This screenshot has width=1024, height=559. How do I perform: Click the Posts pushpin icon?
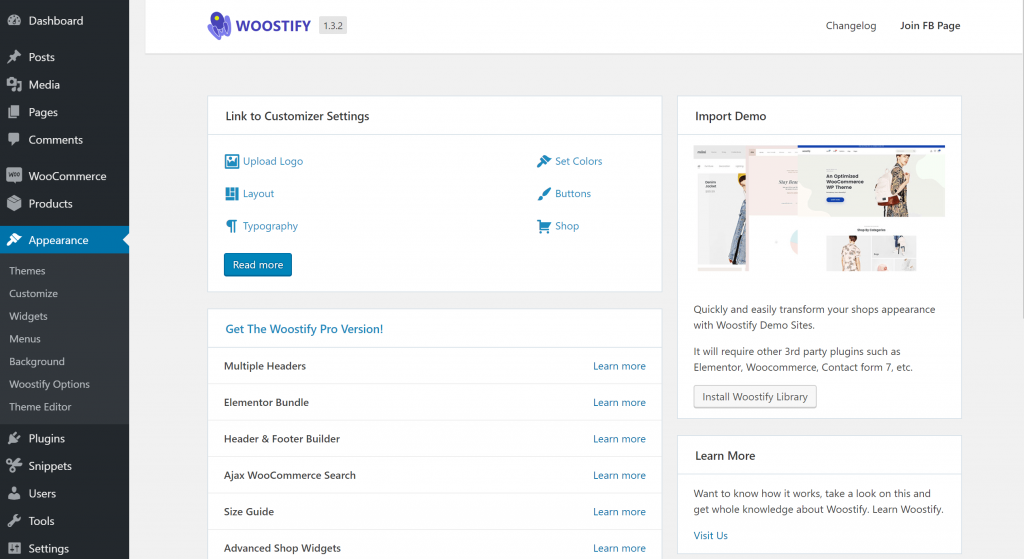tap(14, 57)
